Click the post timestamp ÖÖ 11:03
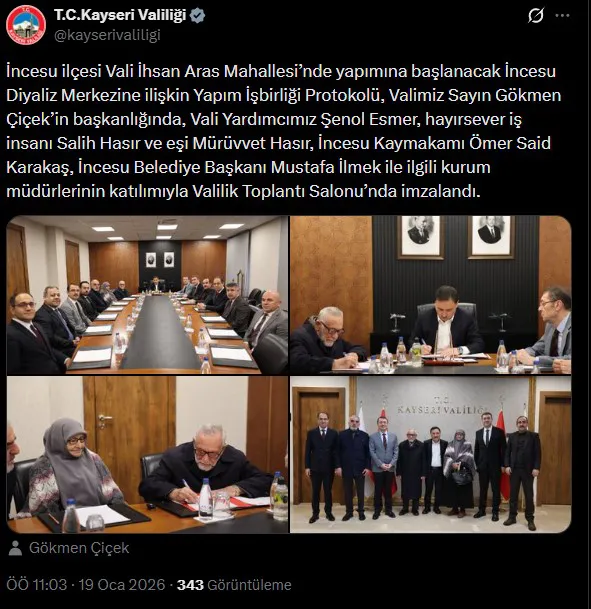 tap(37, 585)
